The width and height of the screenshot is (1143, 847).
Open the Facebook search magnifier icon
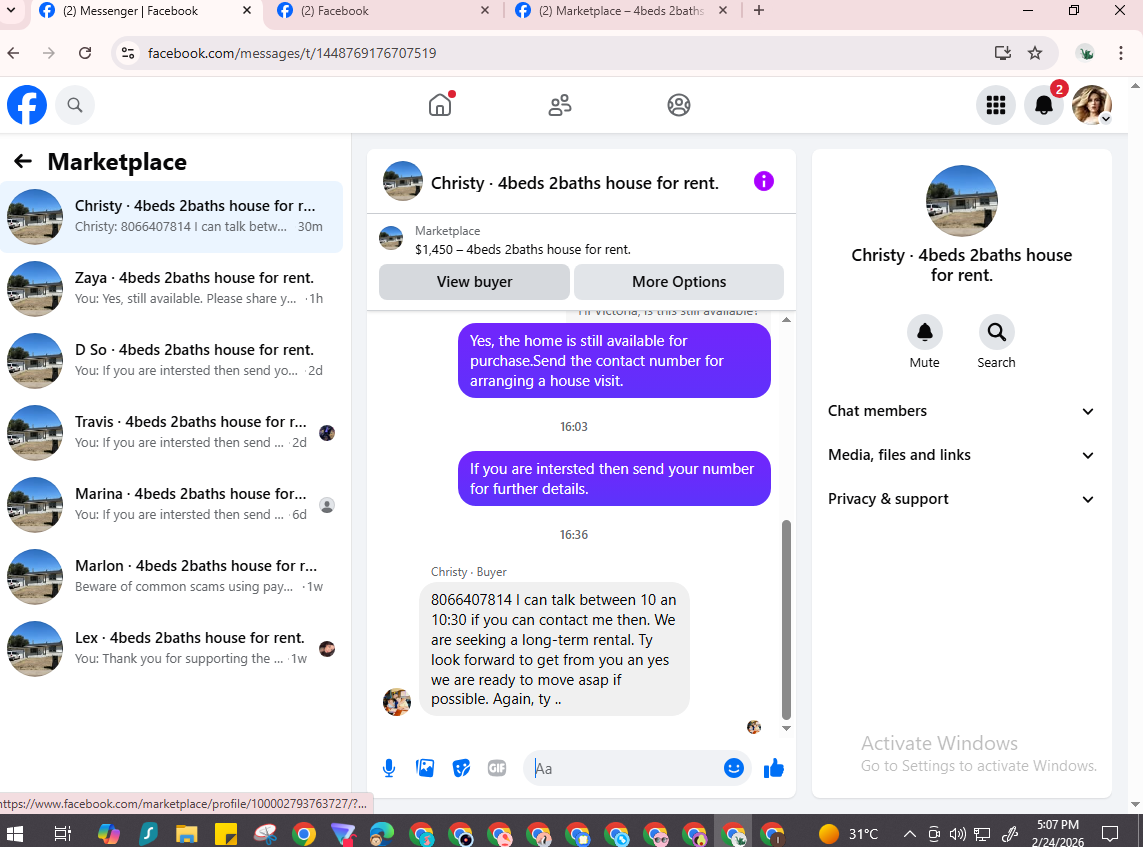74,105
